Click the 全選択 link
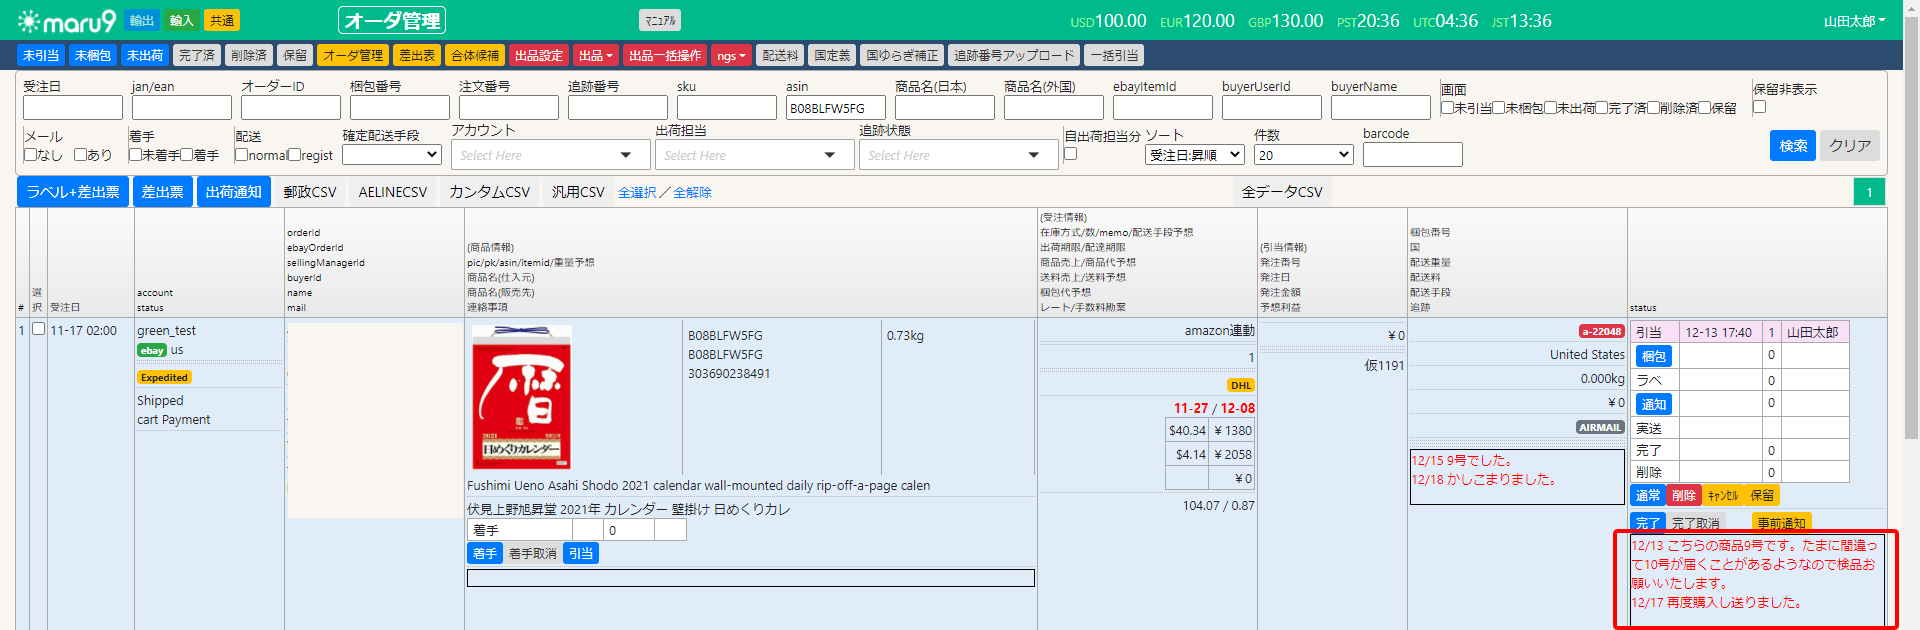Viewport: 1920px width, 630px height. pos(636,193)
